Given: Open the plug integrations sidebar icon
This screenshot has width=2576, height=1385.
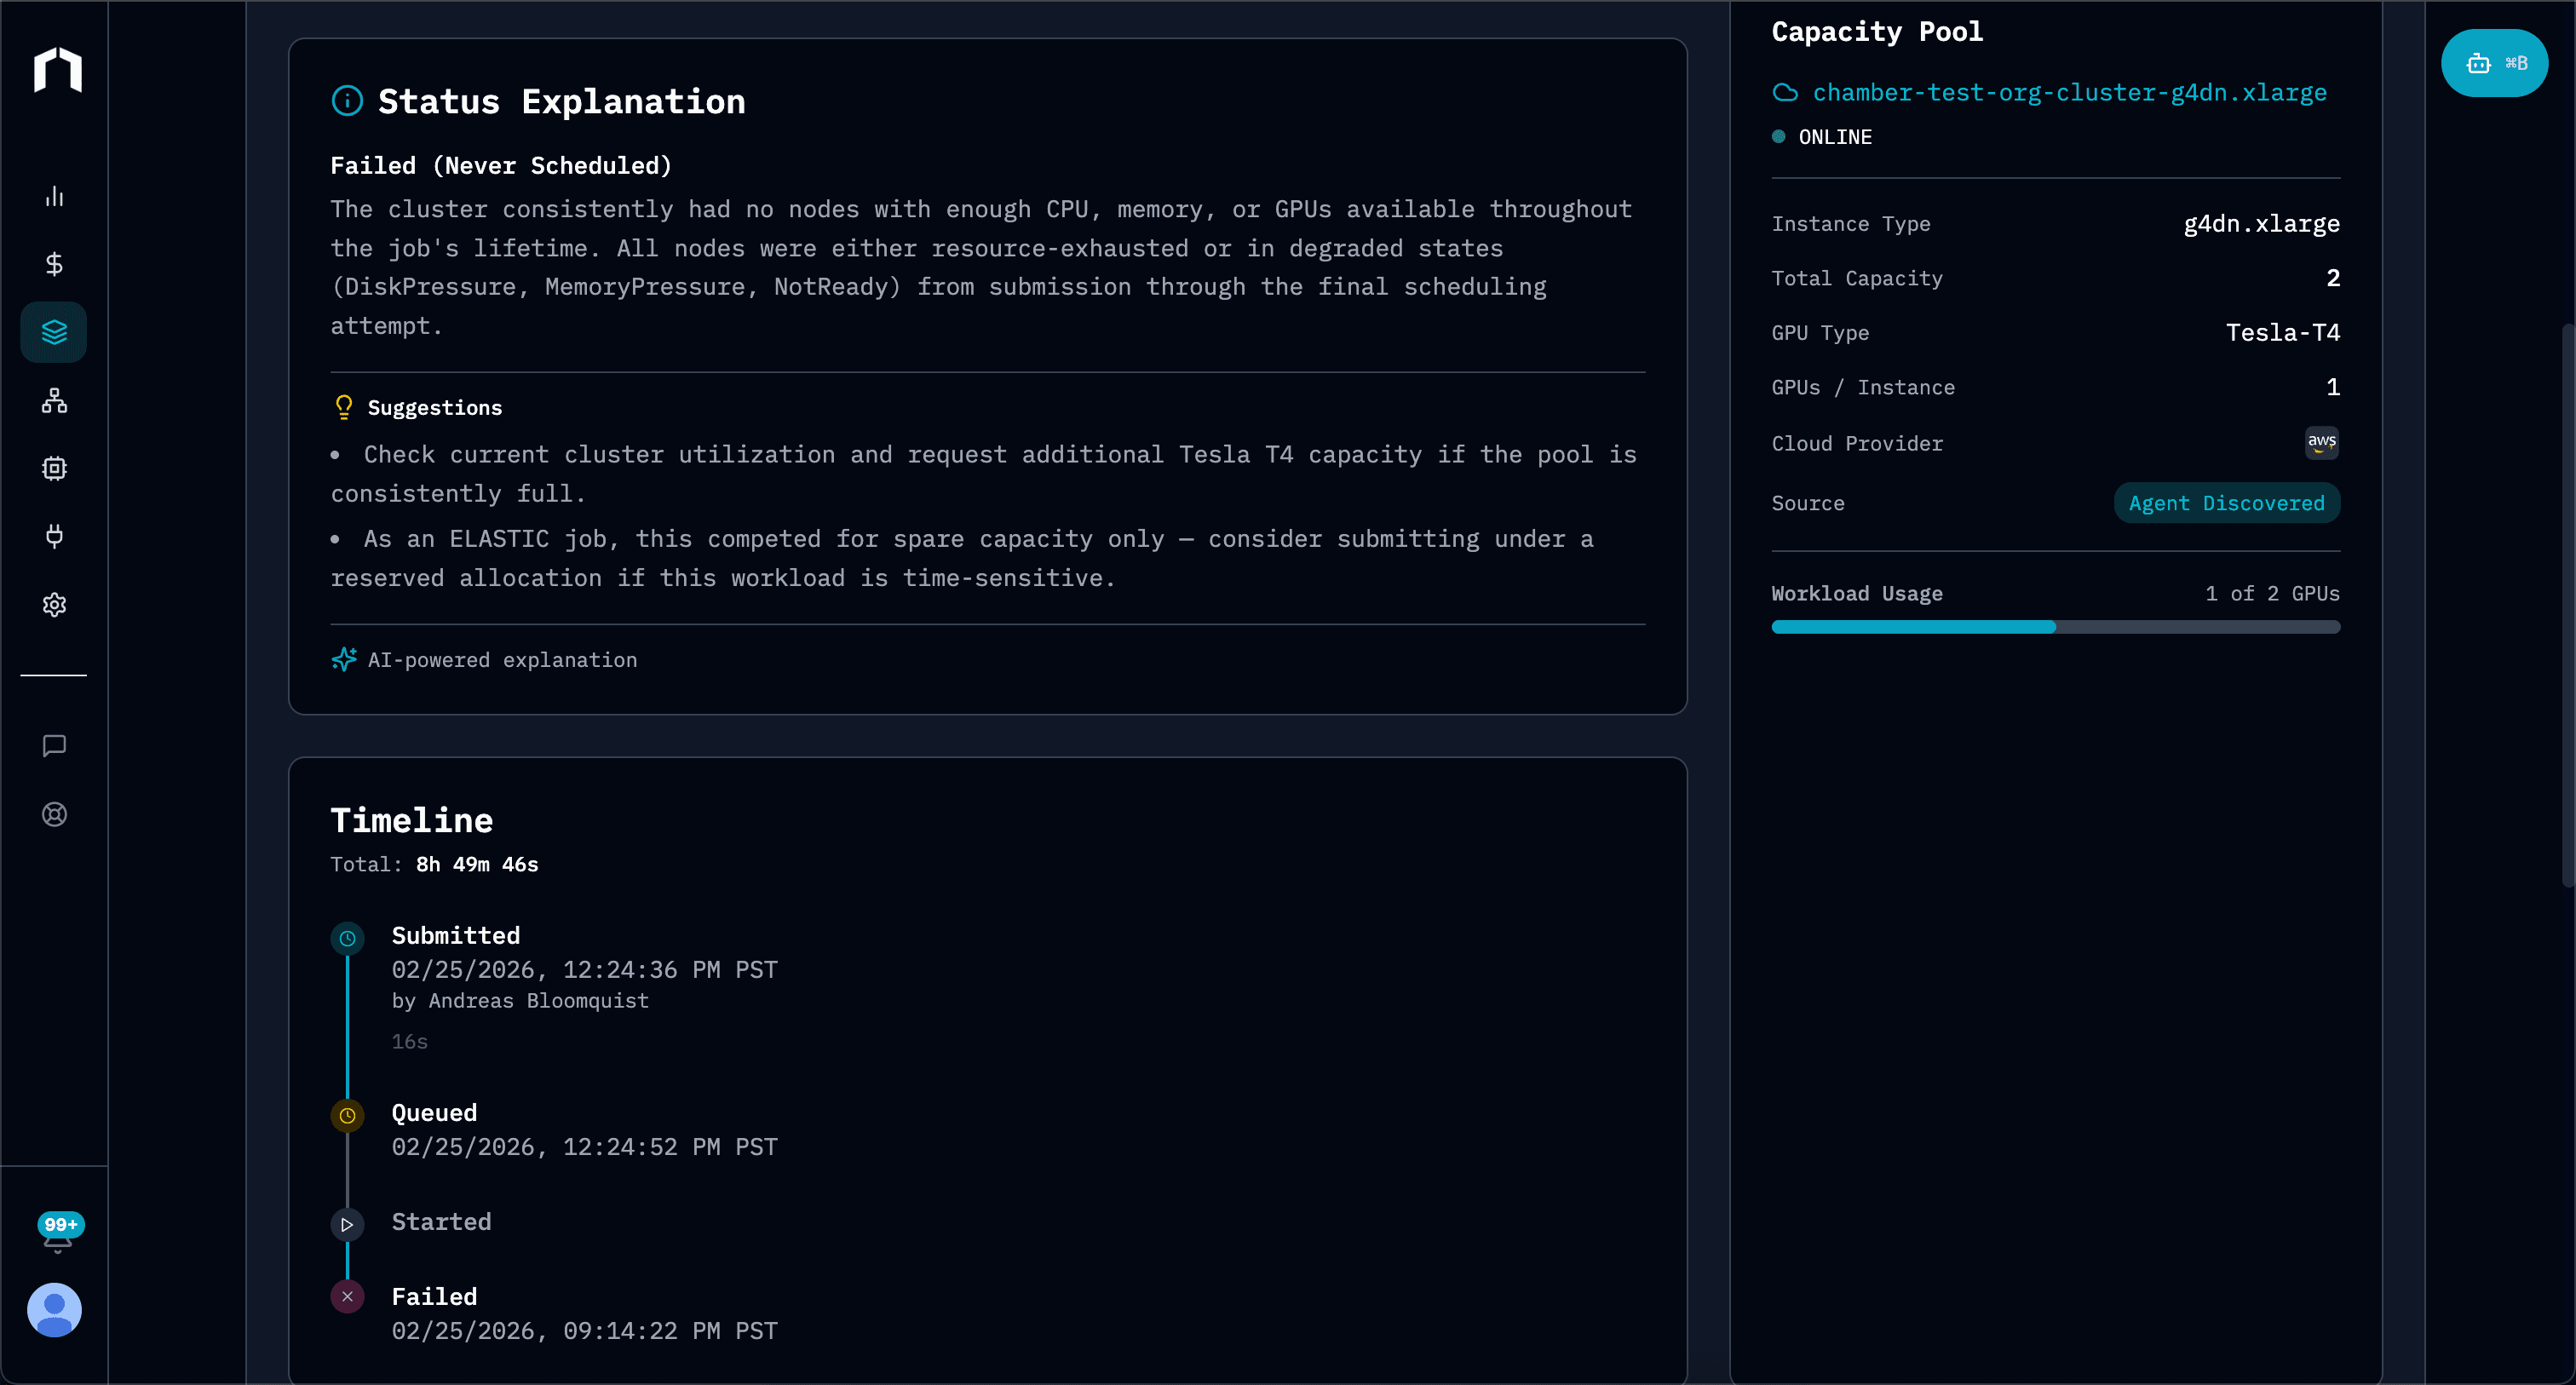Looking at the screenshot, I should pos(54,536).
